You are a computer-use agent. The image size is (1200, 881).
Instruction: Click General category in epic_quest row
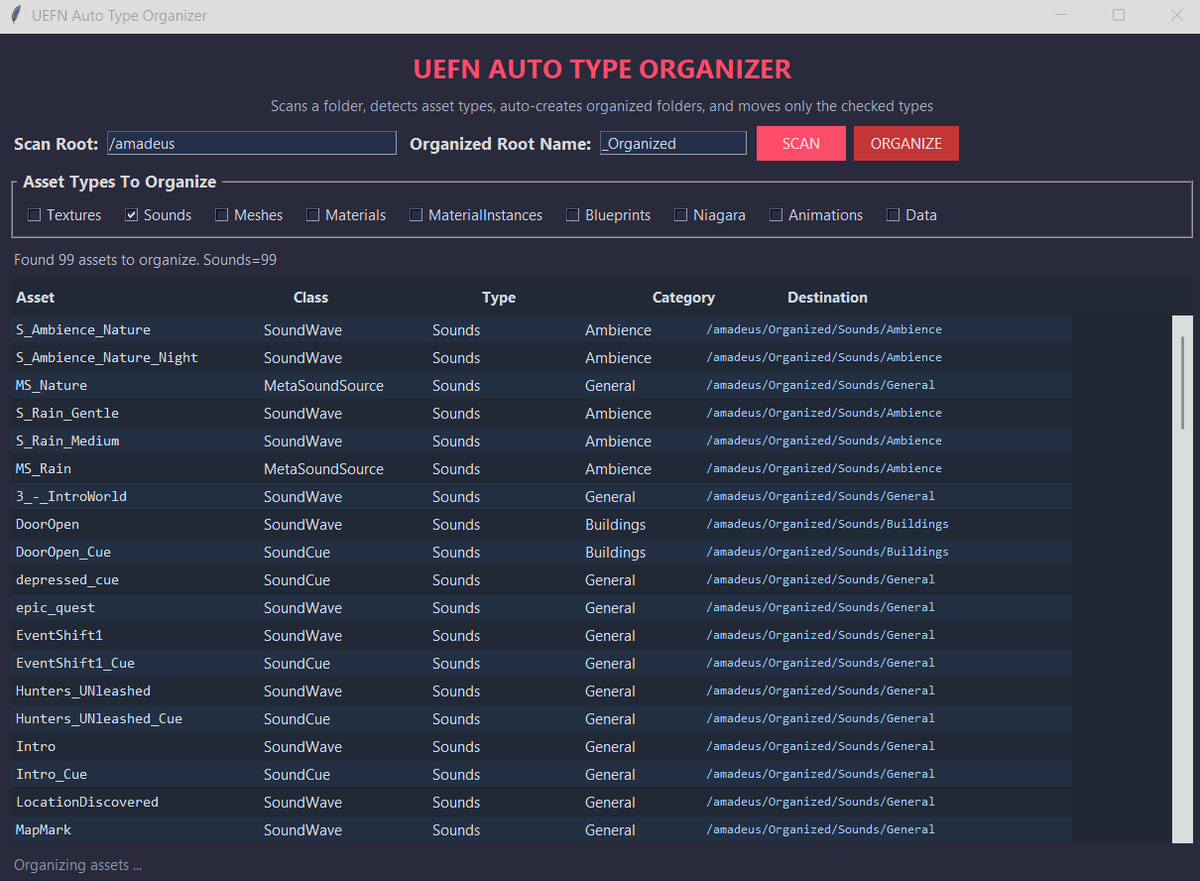pyautogui.click(x=610, y=608)
